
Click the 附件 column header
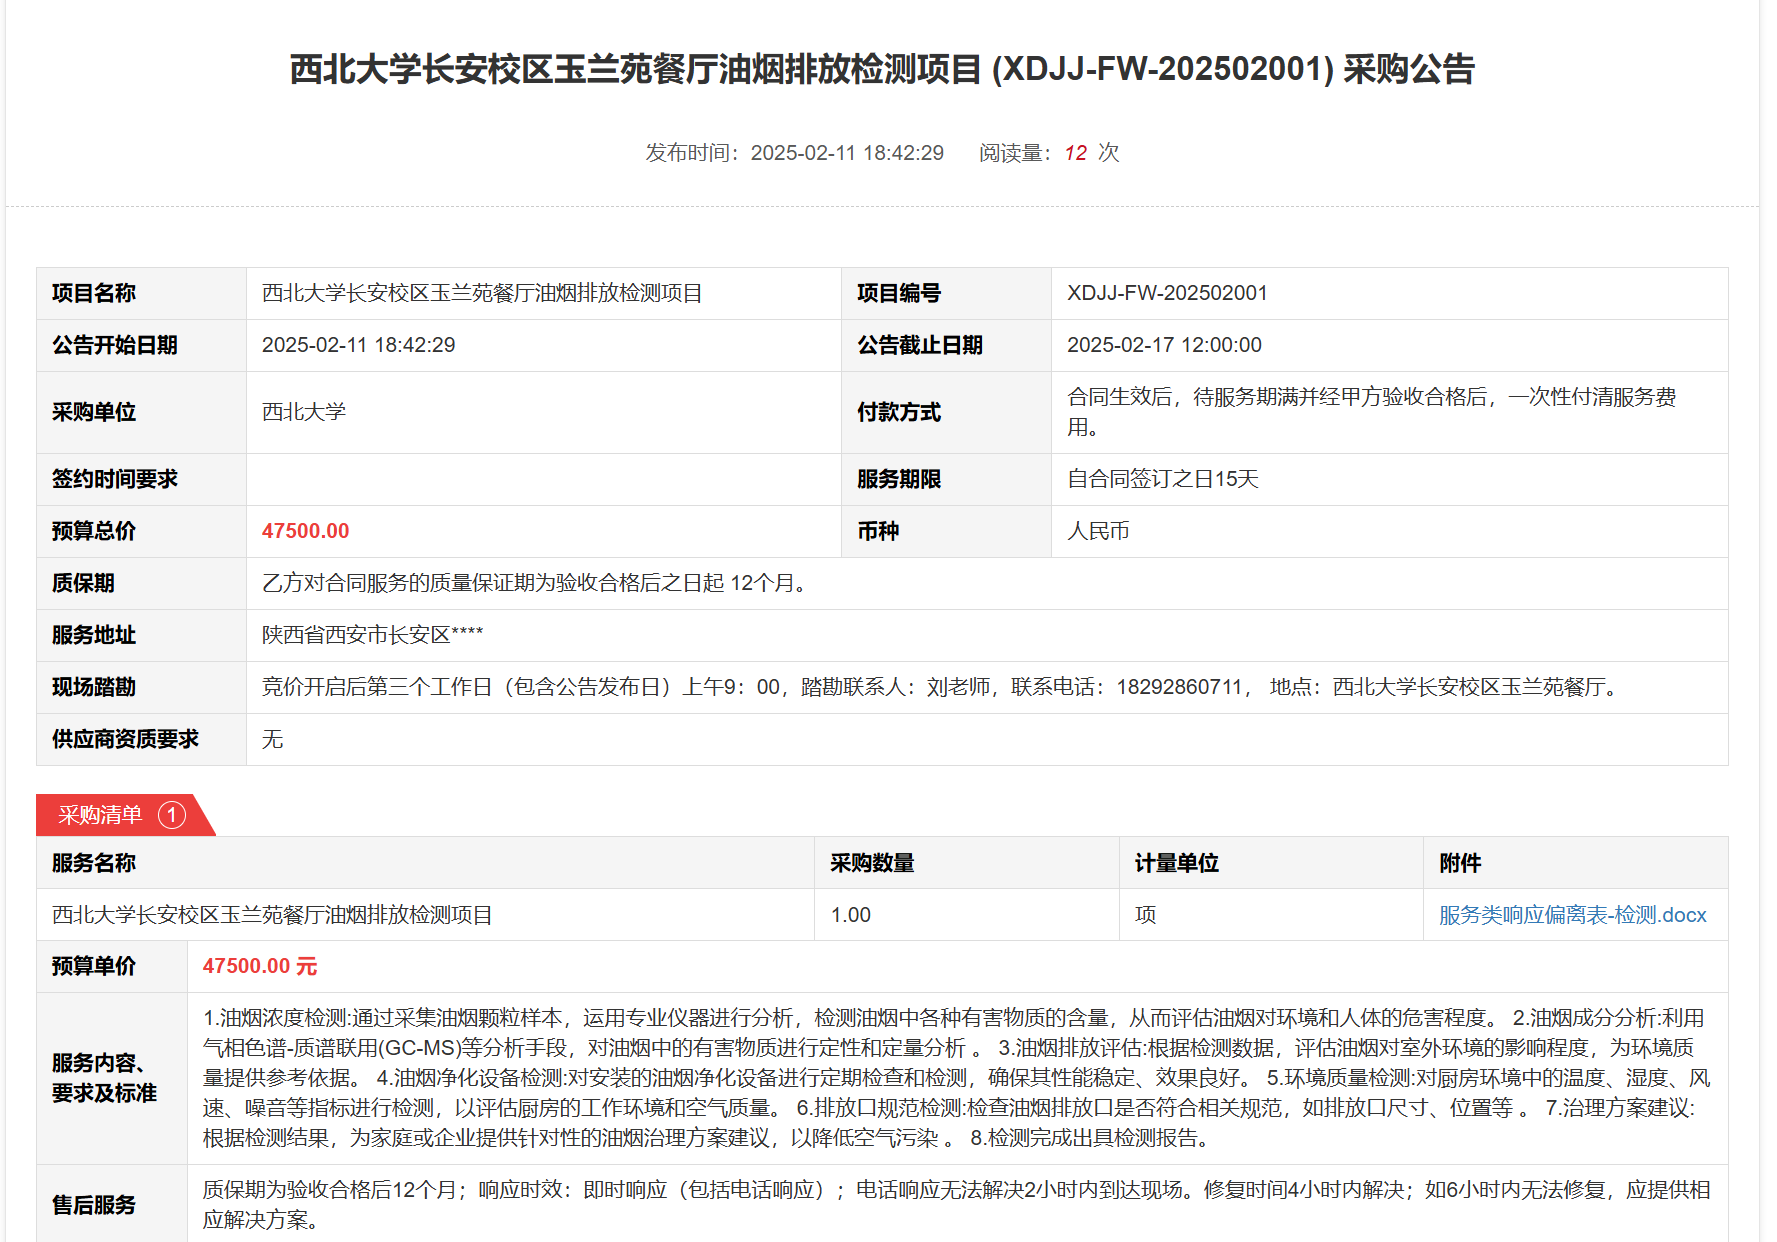point(1460,863)
